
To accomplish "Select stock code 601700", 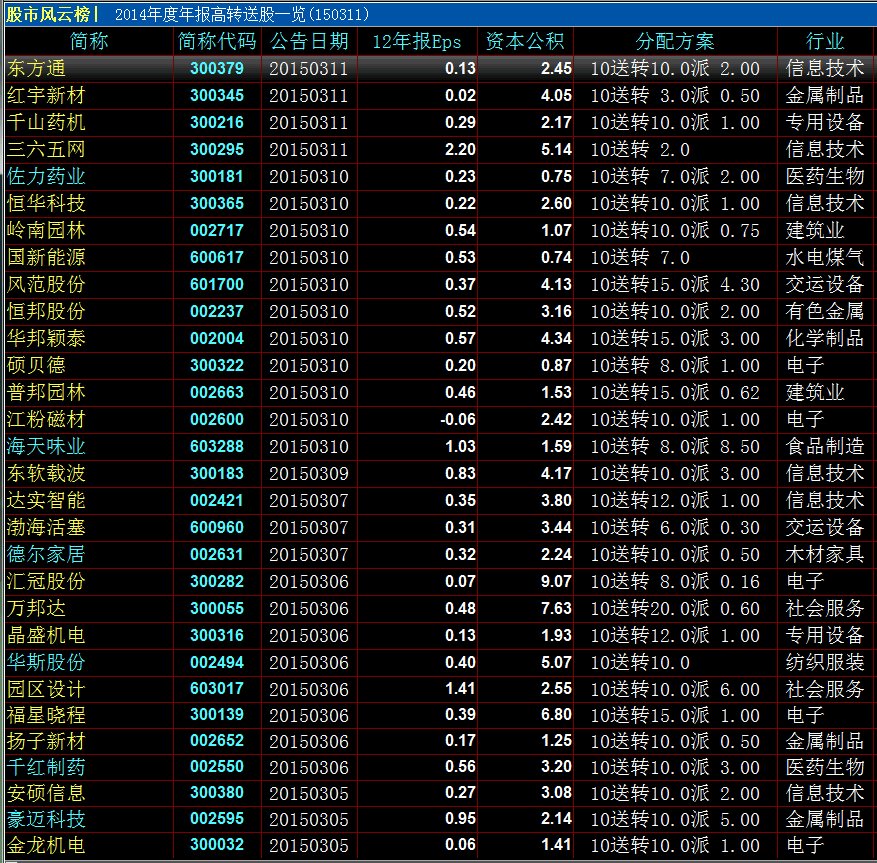I will click(217, 285).
